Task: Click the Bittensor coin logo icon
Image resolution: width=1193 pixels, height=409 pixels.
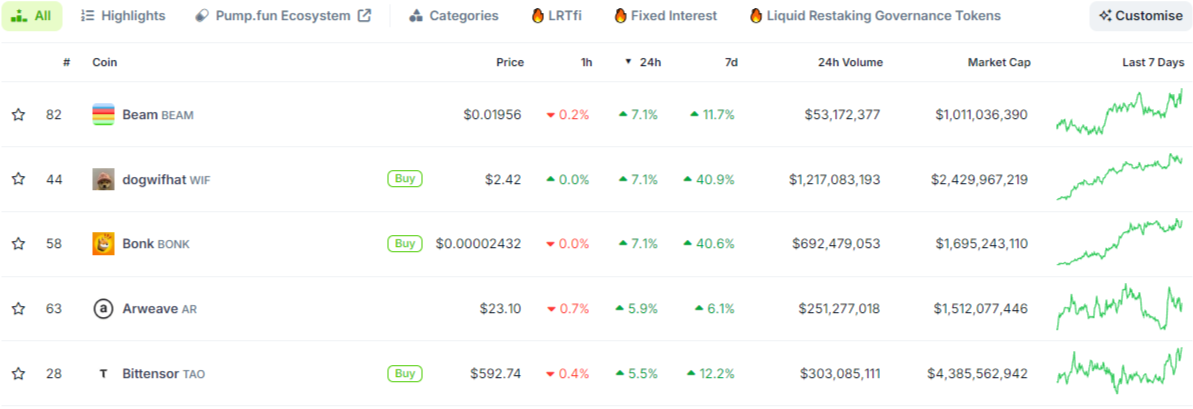Action: coord(103,374)
